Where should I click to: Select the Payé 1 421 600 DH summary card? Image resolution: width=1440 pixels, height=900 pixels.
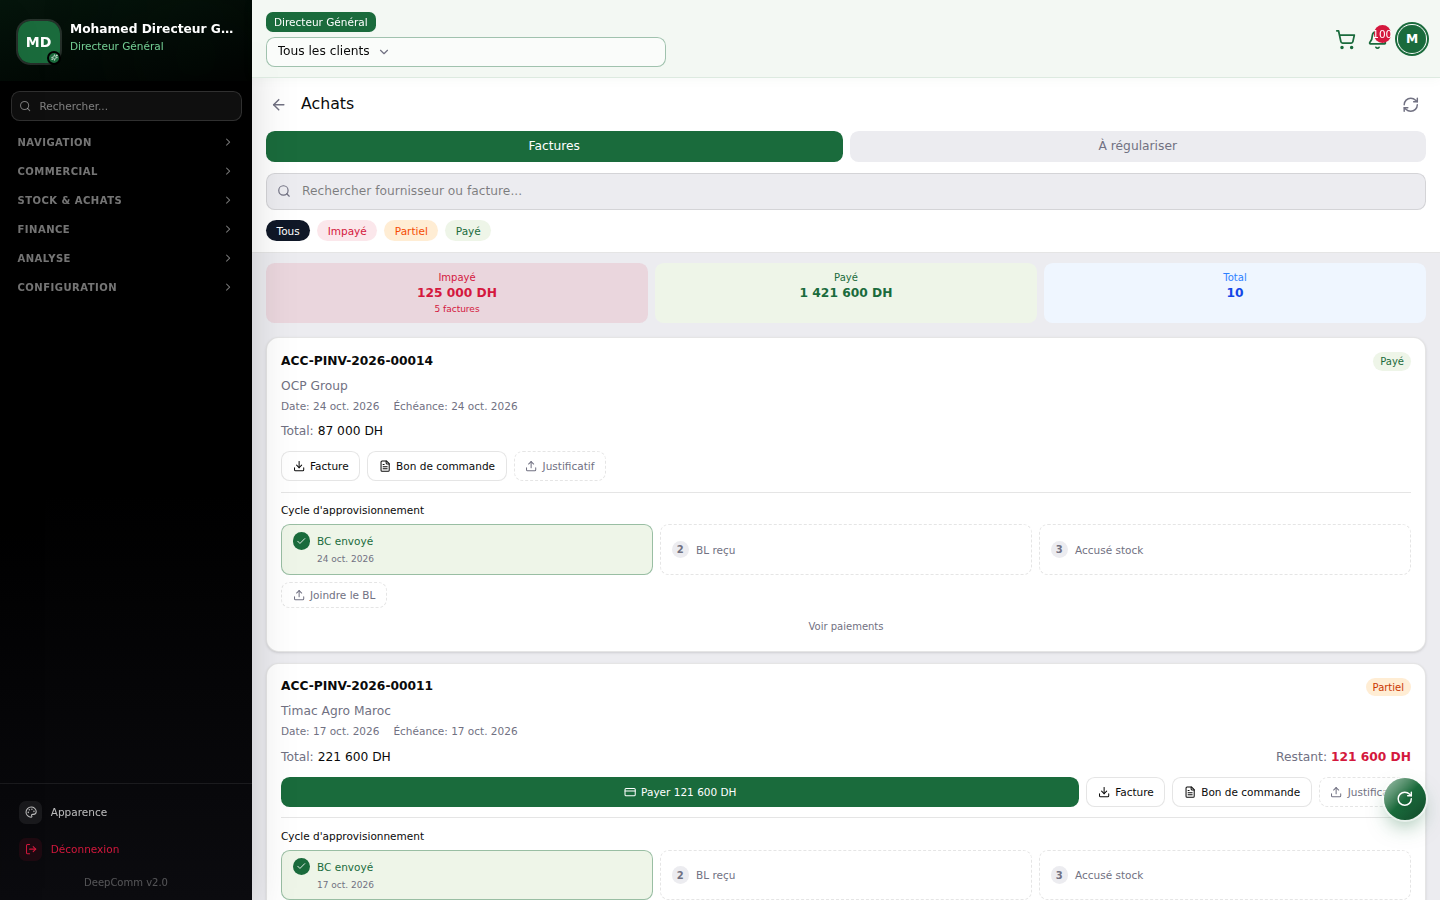coord(846,293)
